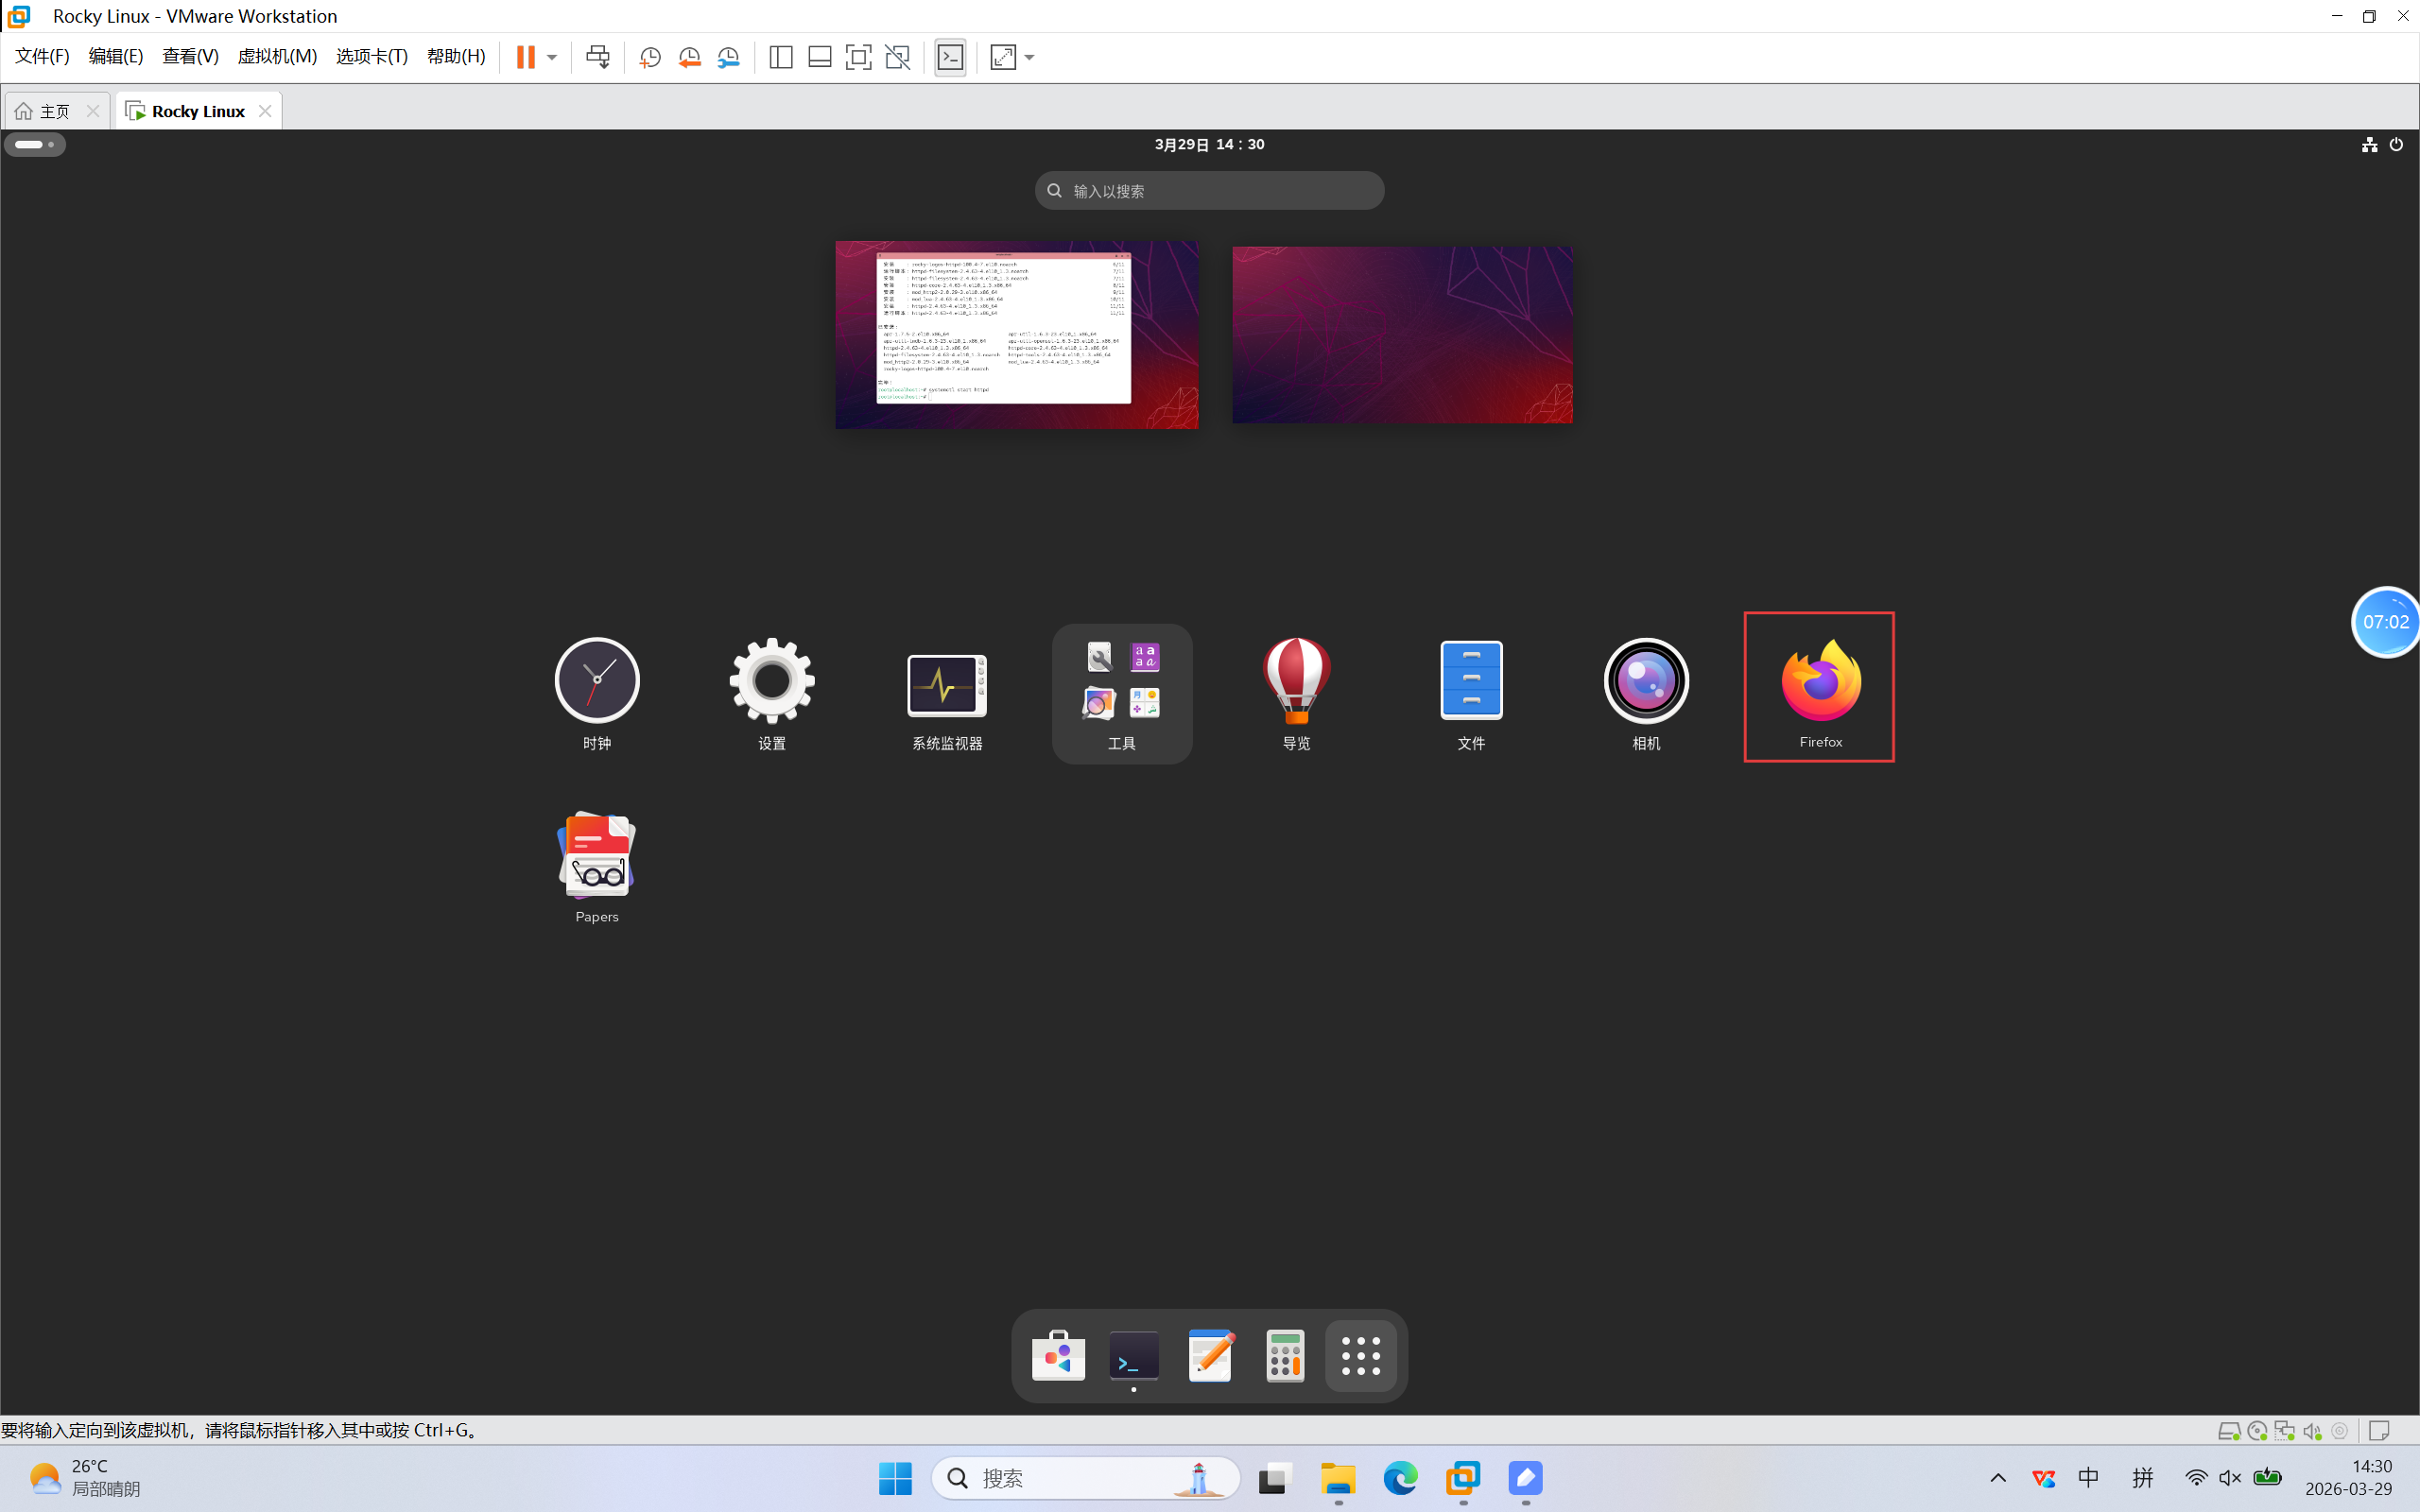
Task: Expand the pause button dropdown arrow
Action: pyautogui.click(x=552, y=57)
